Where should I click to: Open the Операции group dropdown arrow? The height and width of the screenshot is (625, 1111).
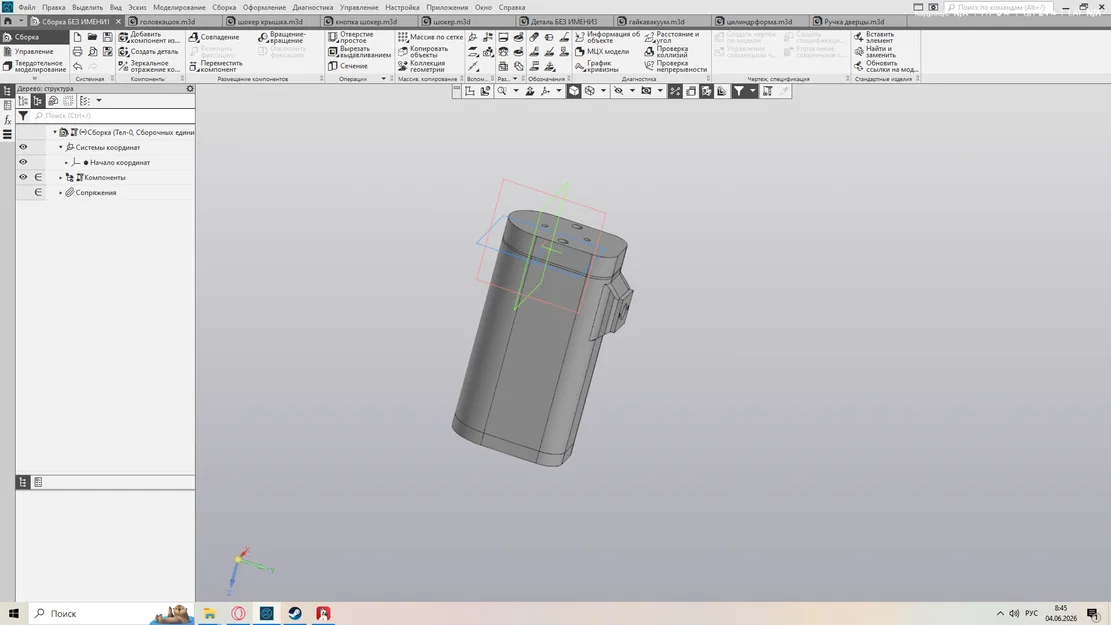[383, 79]
